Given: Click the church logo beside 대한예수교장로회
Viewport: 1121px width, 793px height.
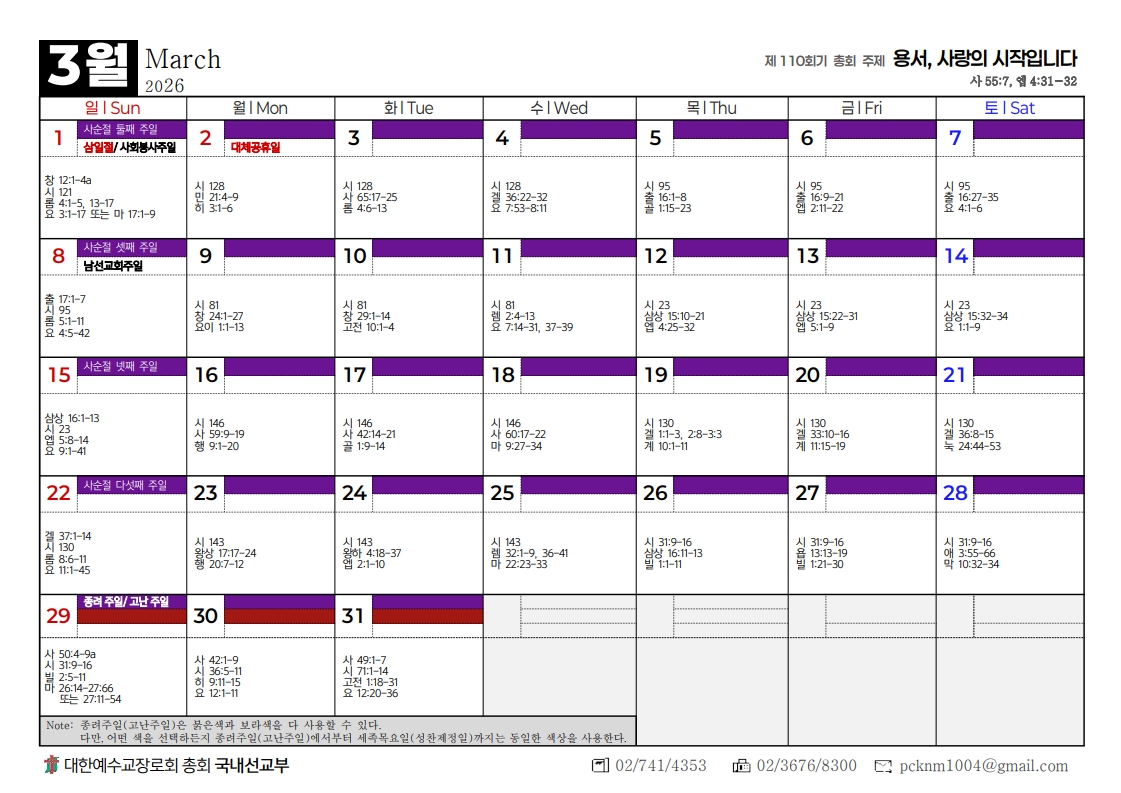Looking at the screenshot, I should point(52,766).
